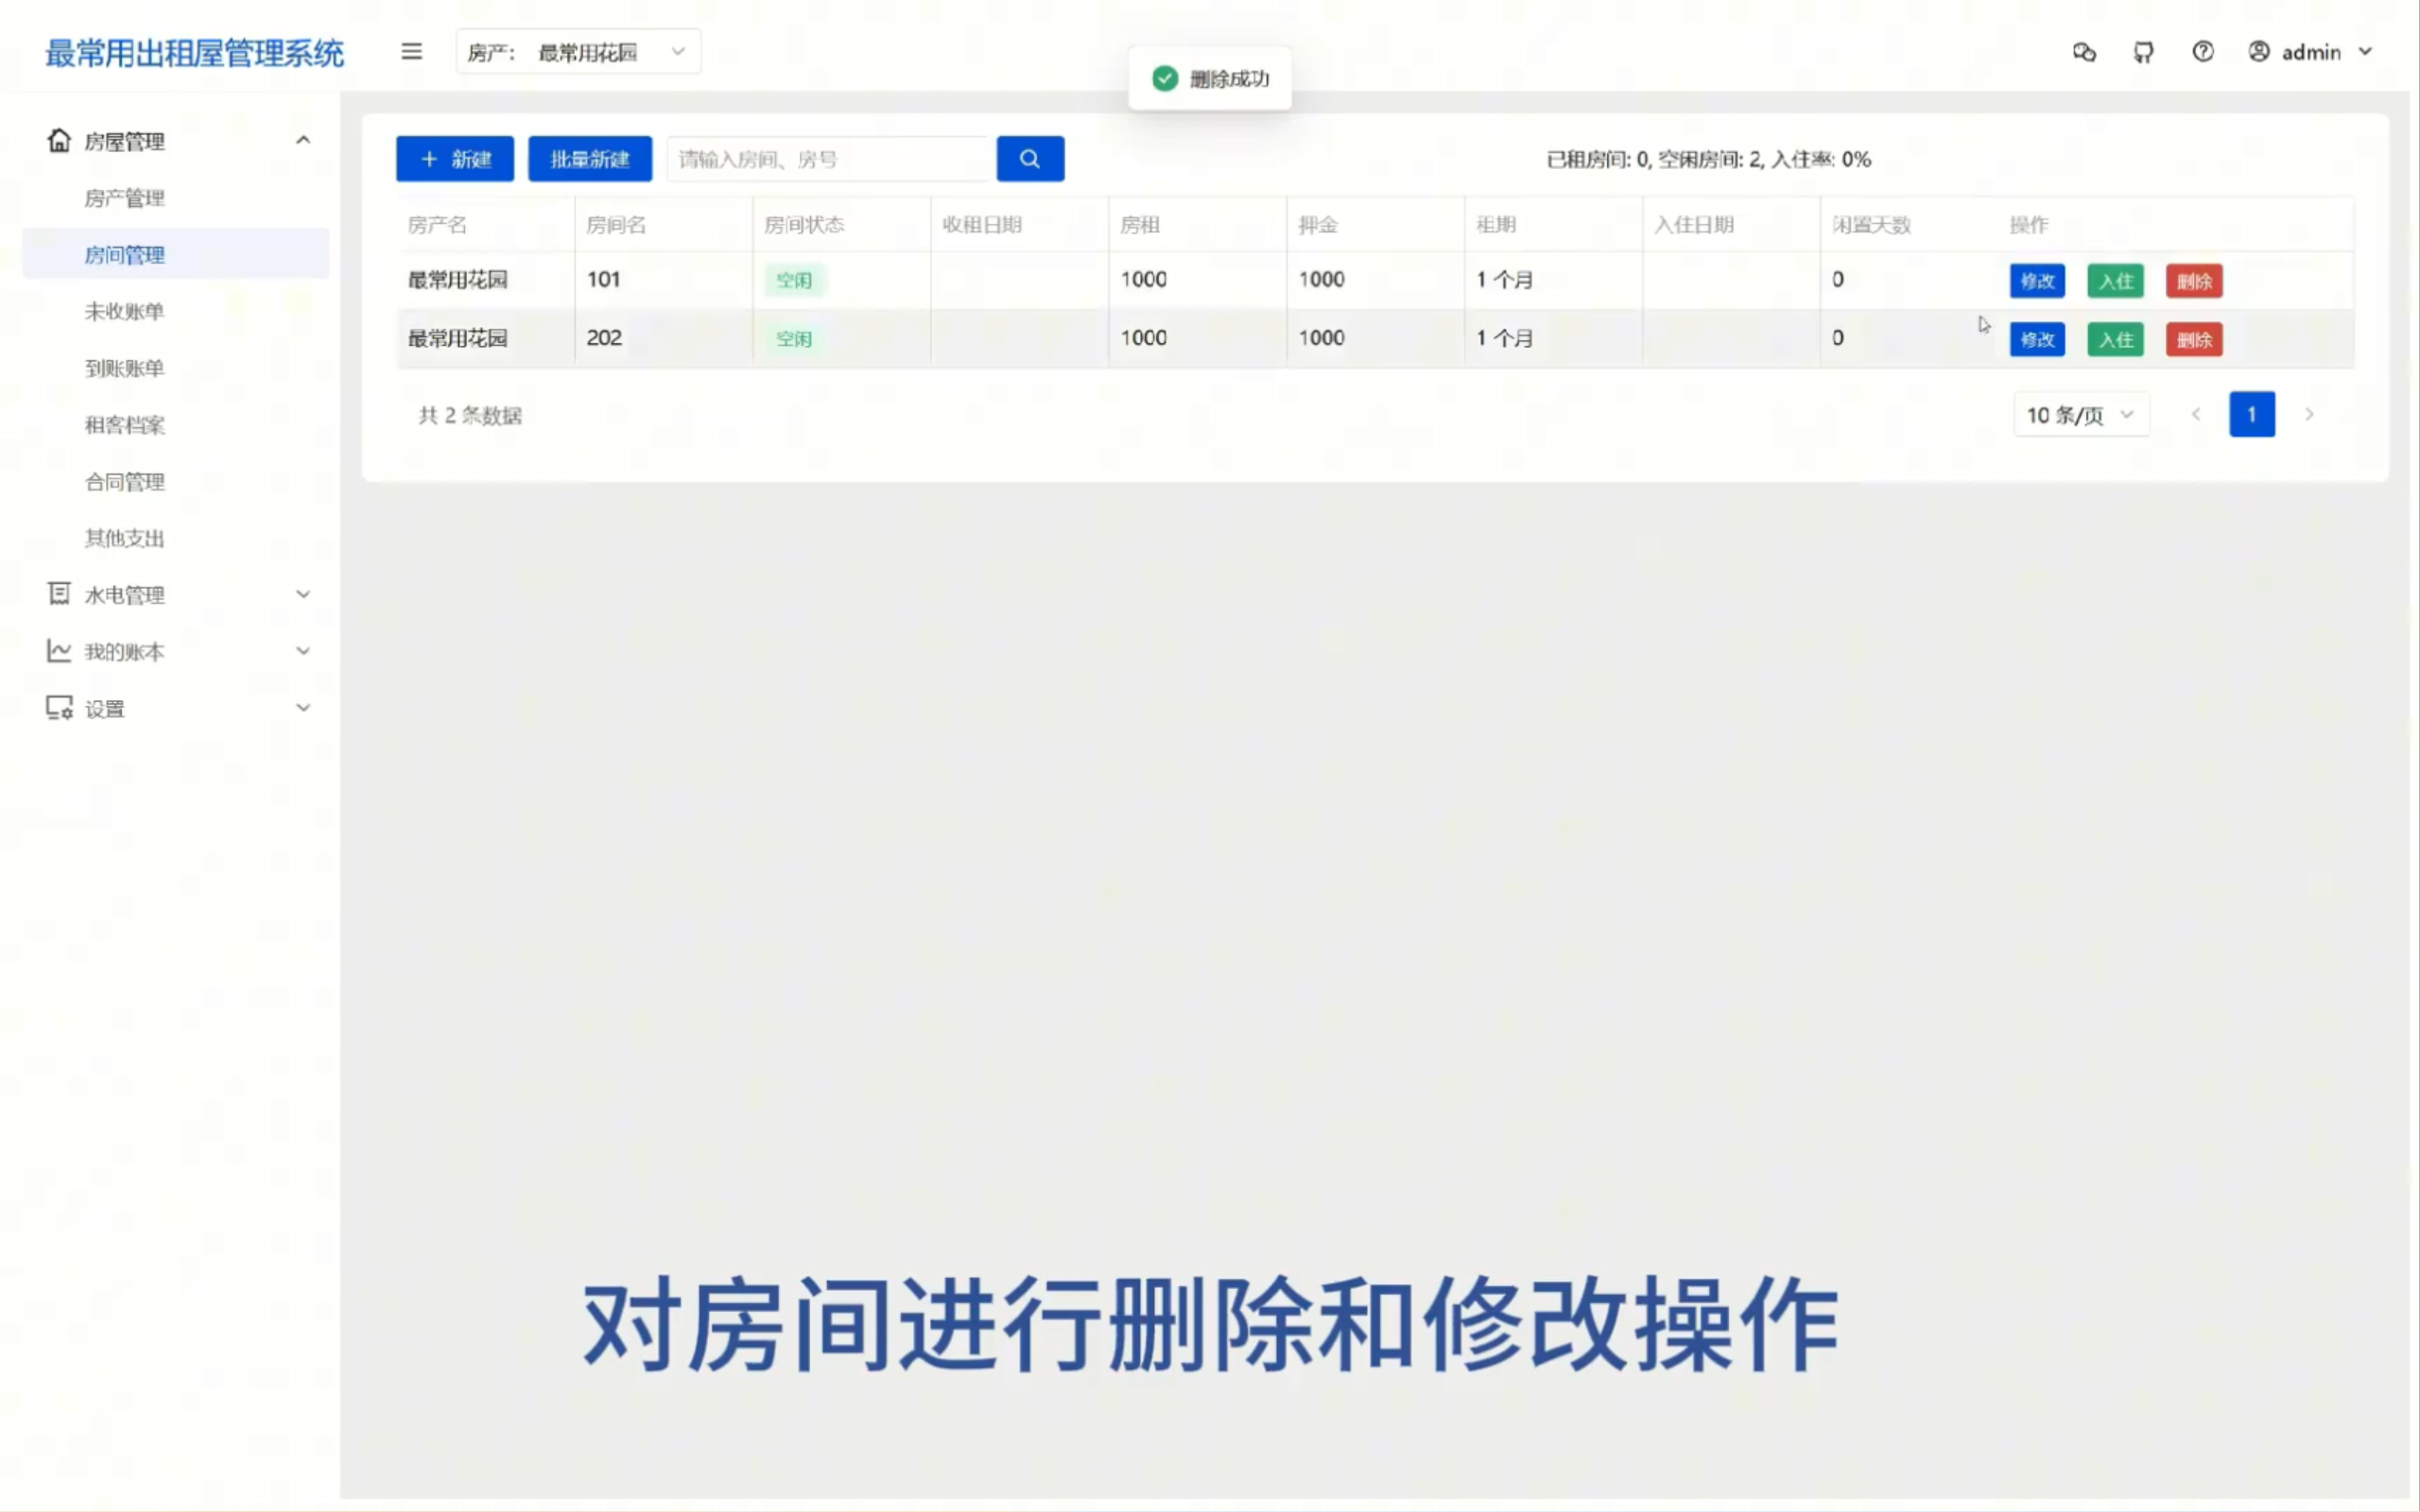The width and height of the screenshot is (2420, 1512).
Task: Toggle the sidebar hamburger menu icon
Action: [x=411, y=51]
